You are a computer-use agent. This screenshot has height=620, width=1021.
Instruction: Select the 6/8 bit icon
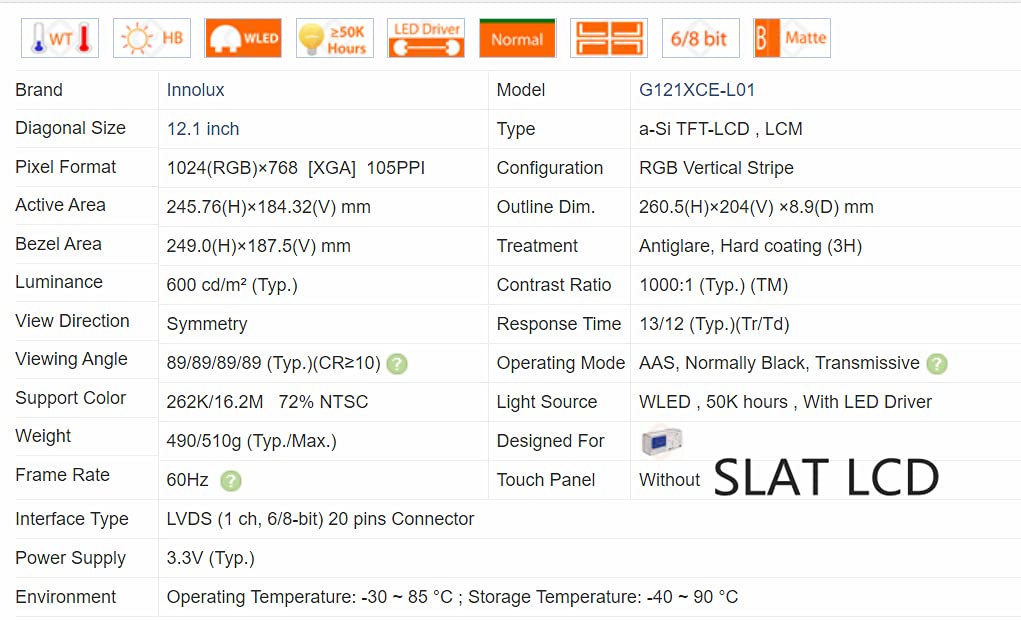pos(701,38)
